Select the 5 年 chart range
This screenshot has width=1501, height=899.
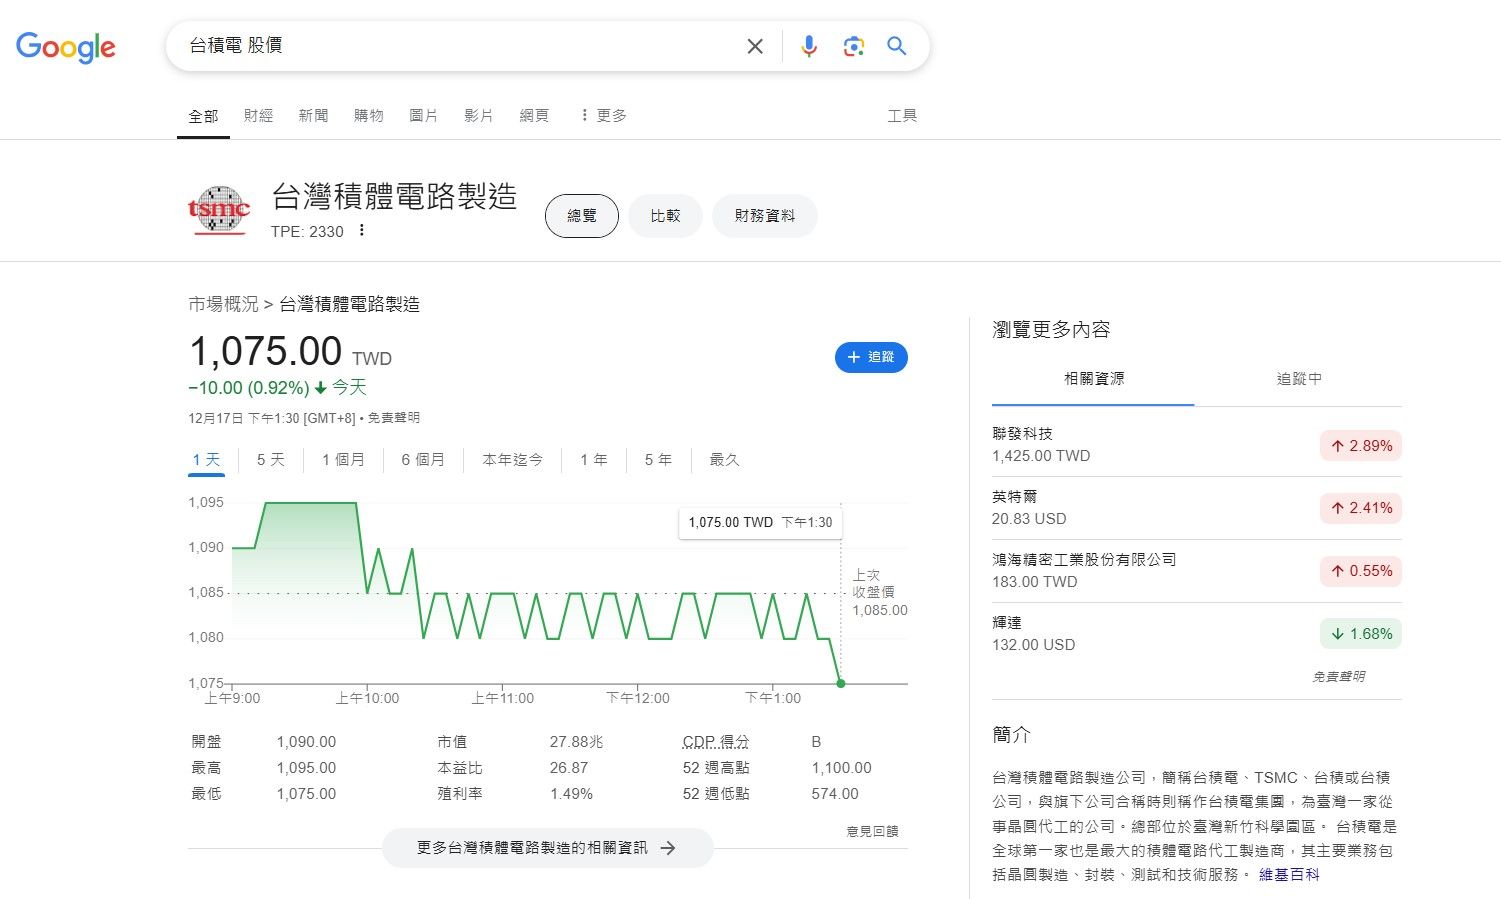[658, 460]
